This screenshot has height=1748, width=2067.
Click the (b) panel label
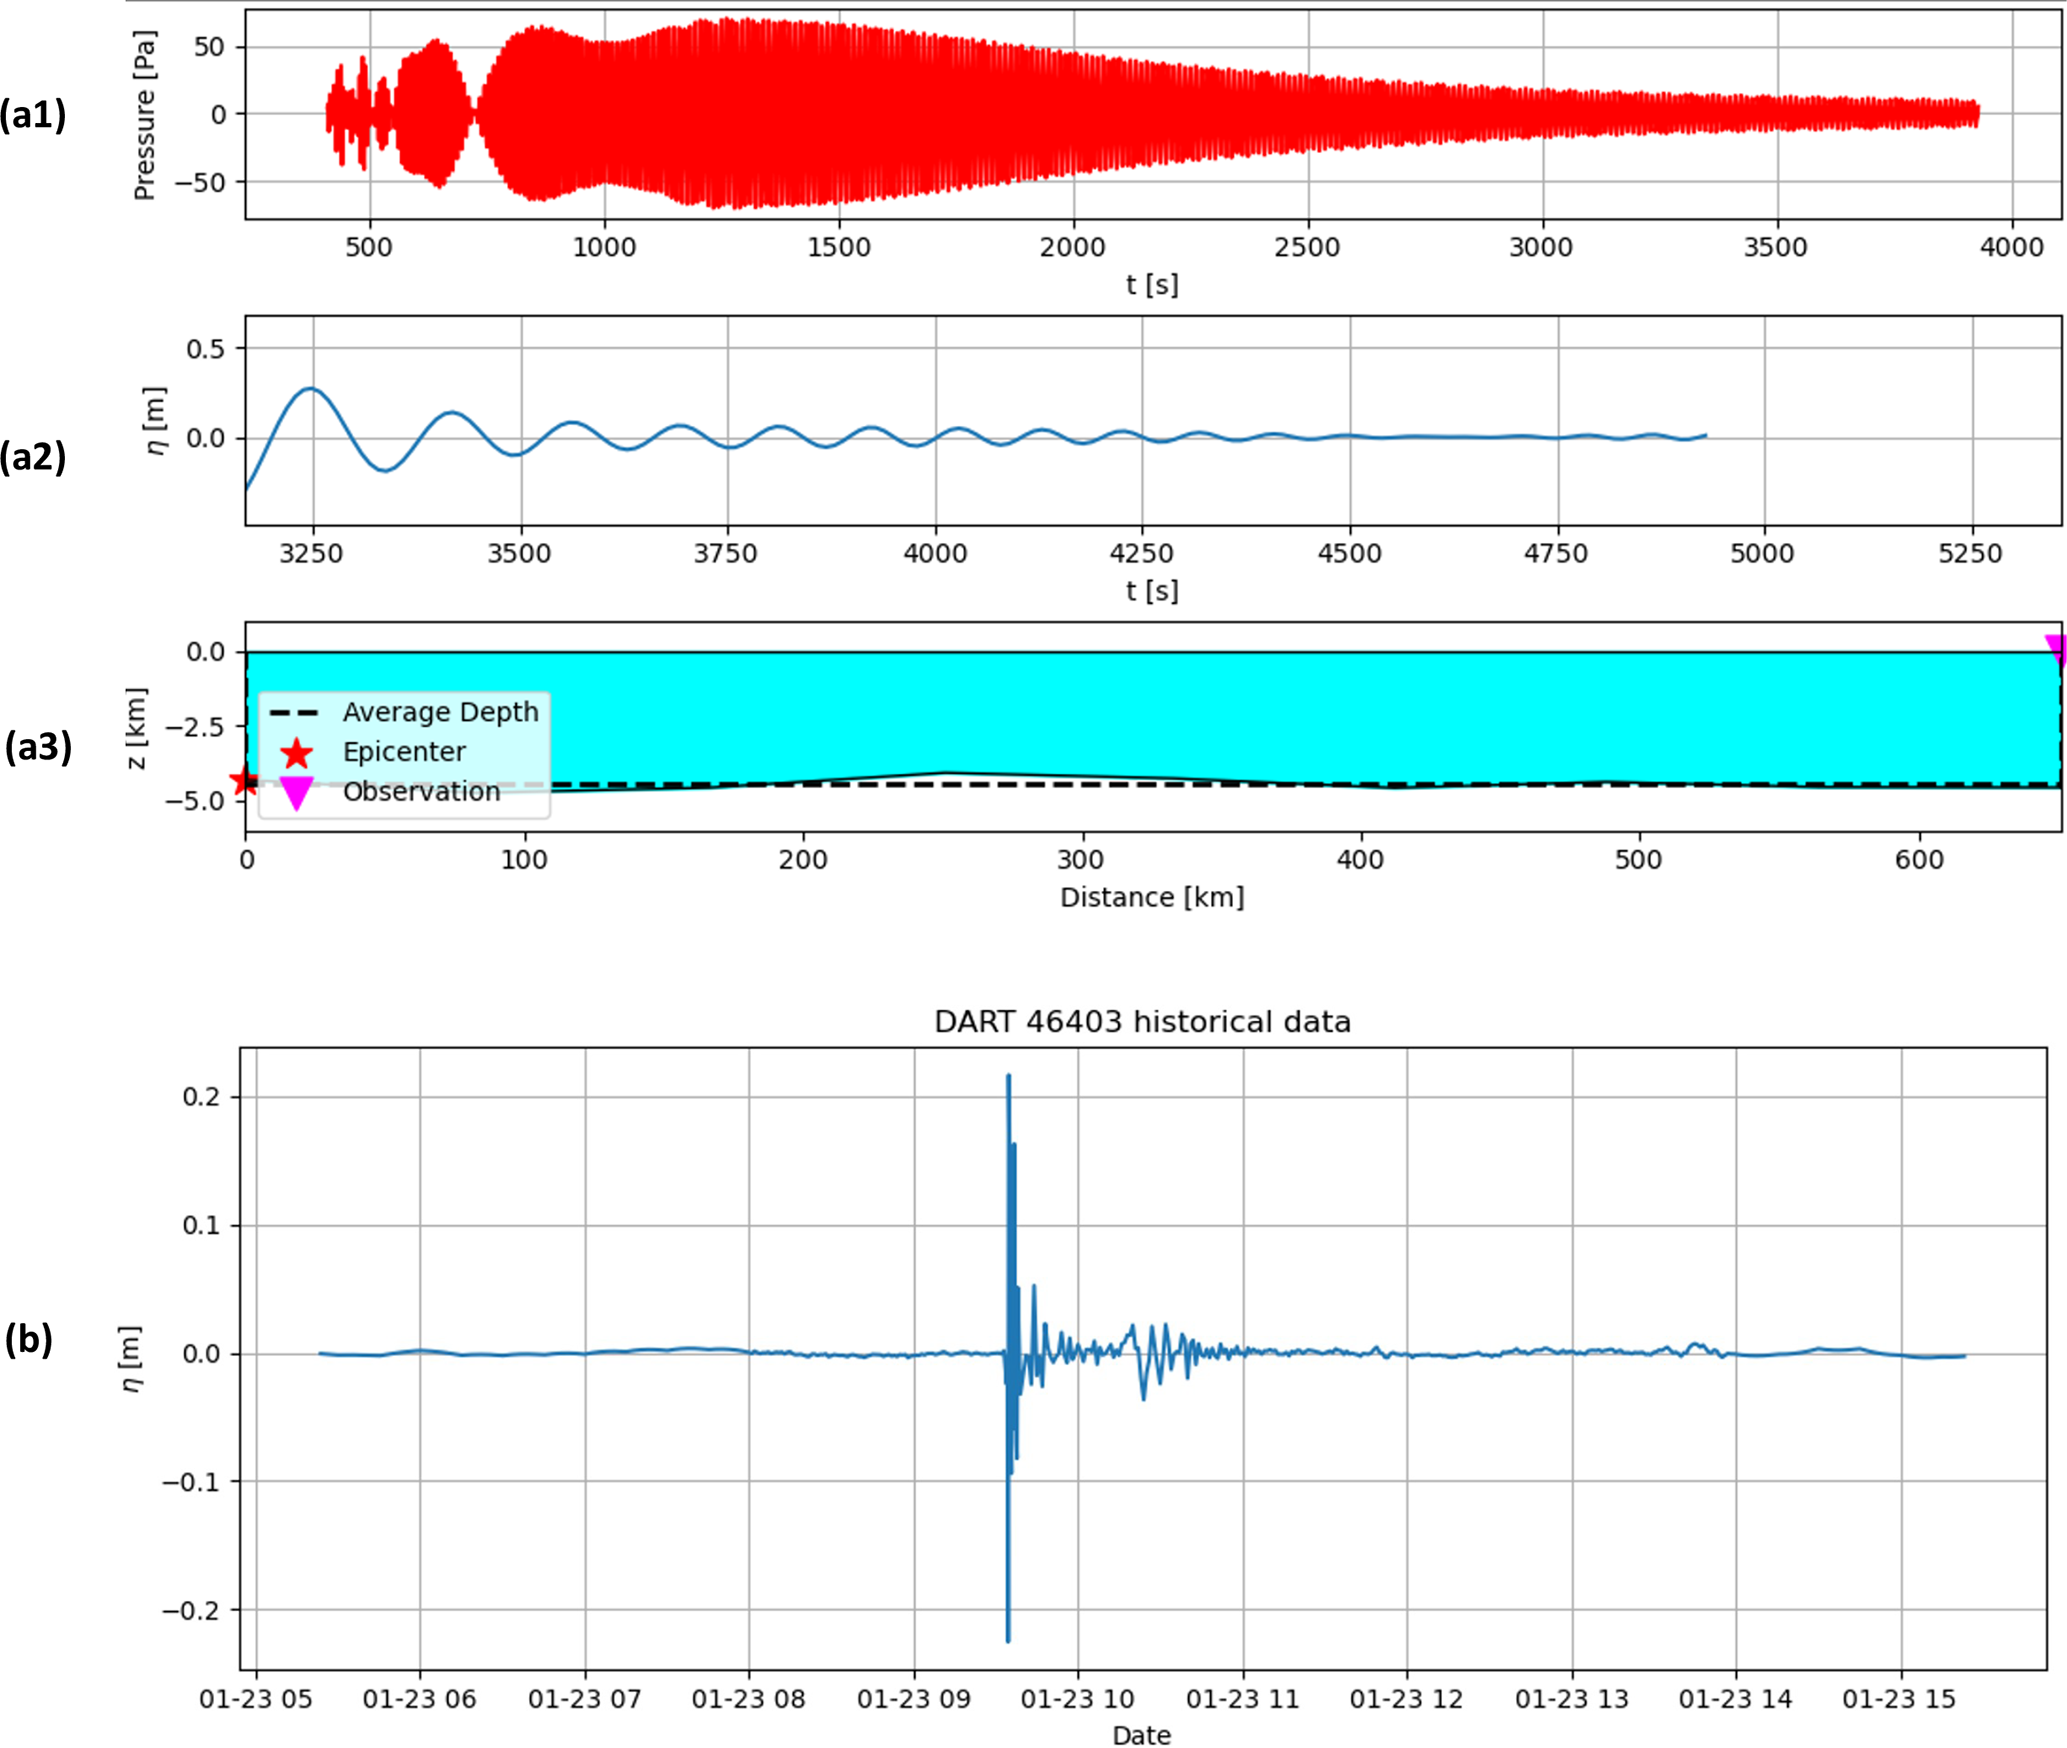[28, 1339]
